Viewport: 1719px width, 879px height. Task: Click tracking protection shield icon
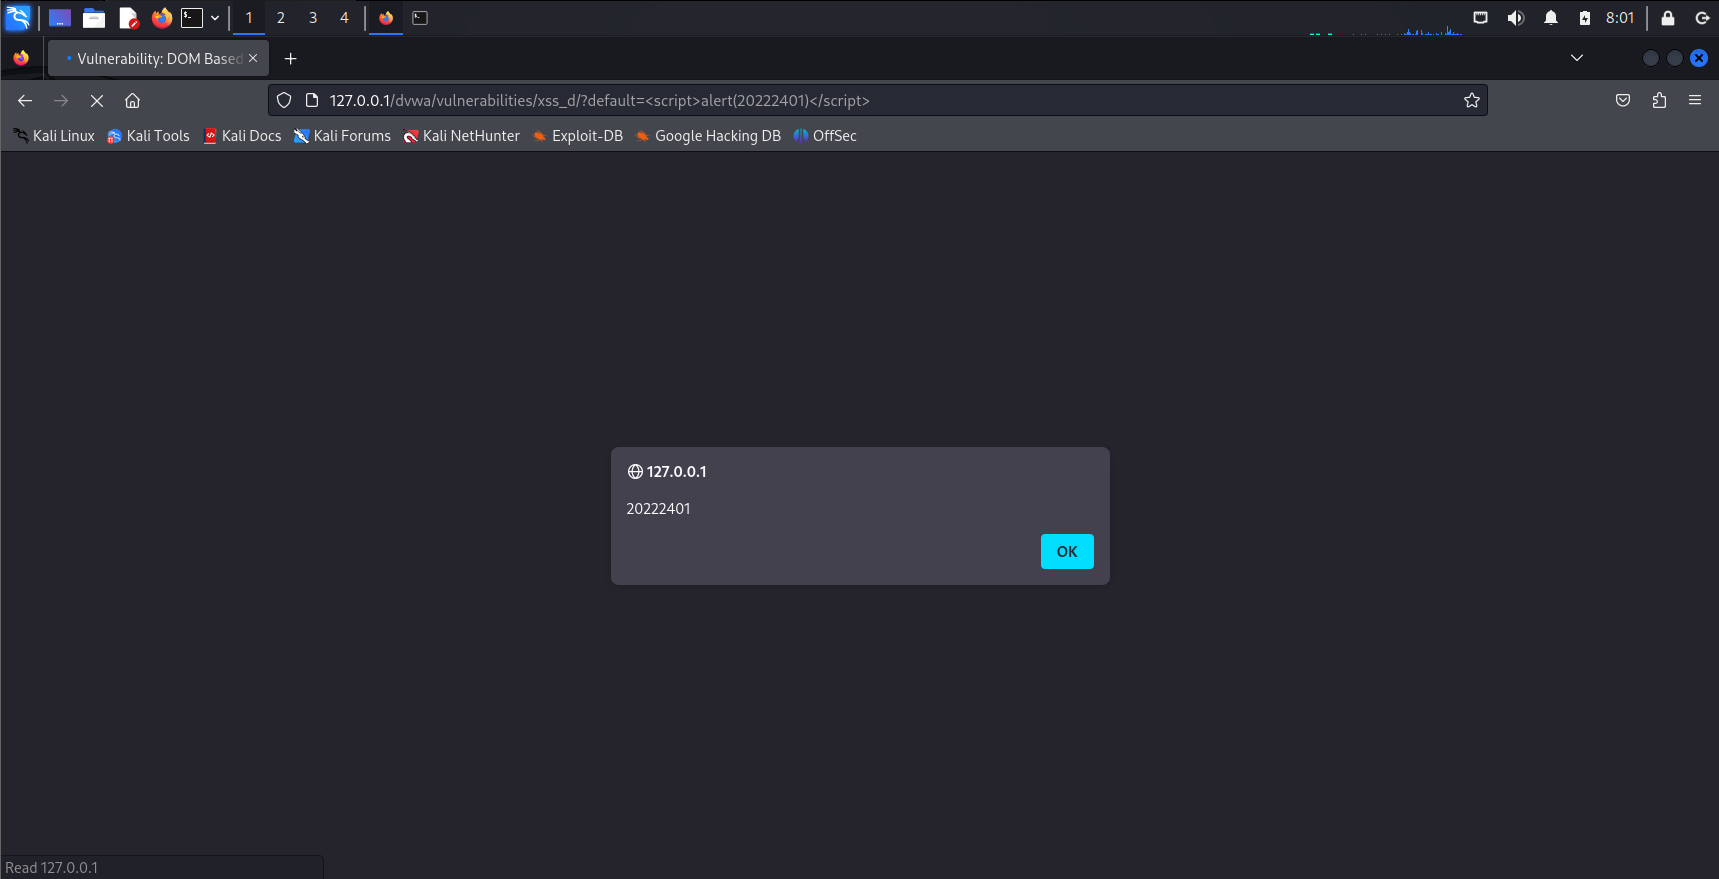point(284,100)
